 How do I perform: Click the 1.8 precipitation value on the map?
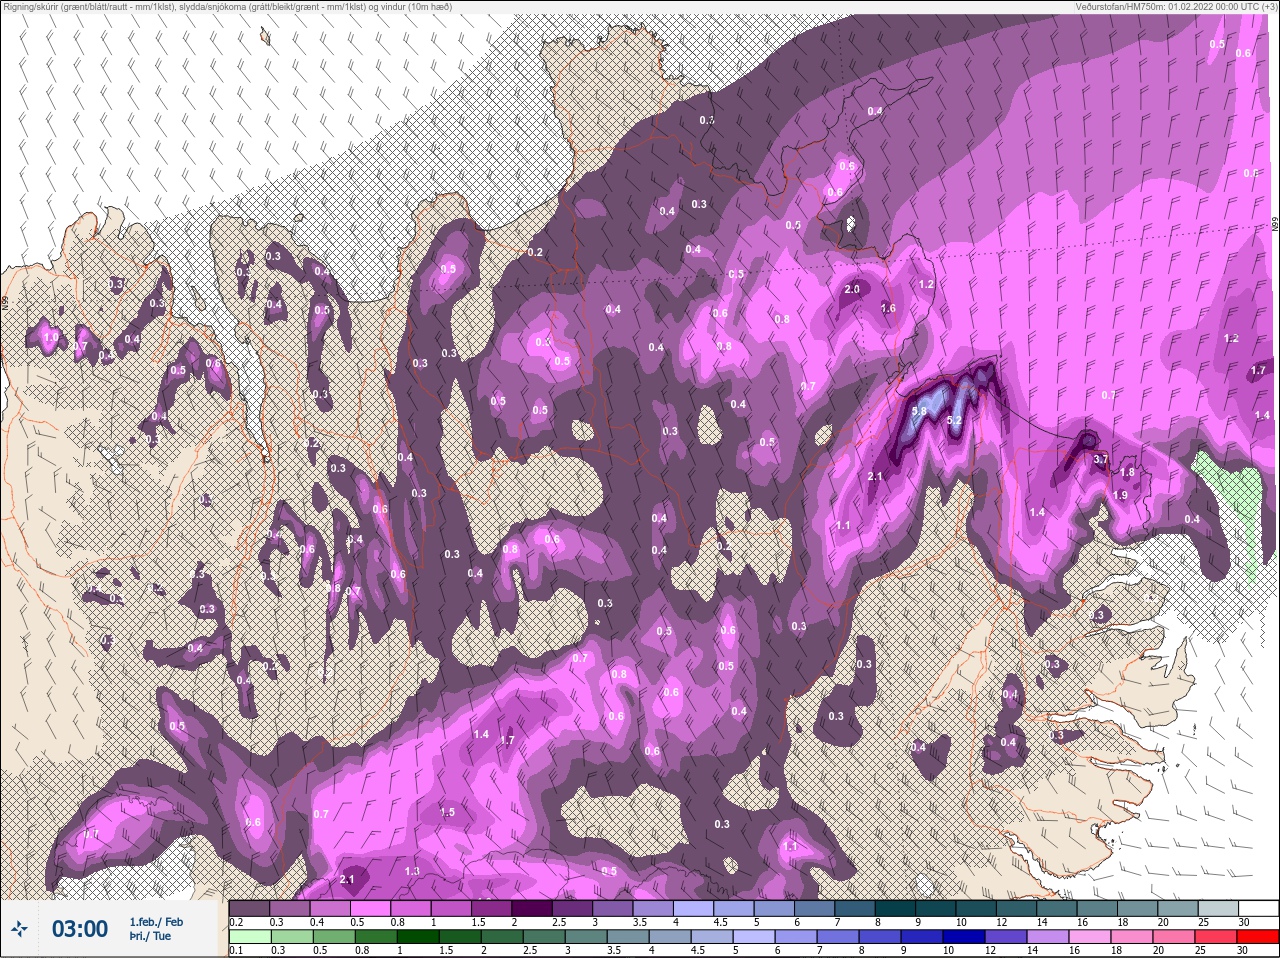click(x=1127, y=472)
